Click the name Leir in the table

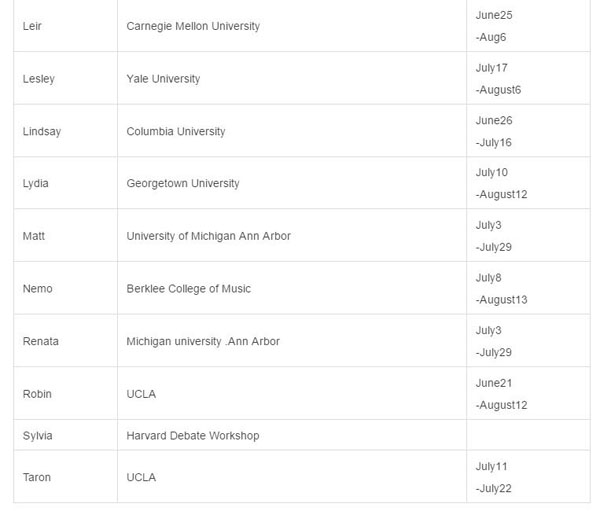[x=32, y=26]
